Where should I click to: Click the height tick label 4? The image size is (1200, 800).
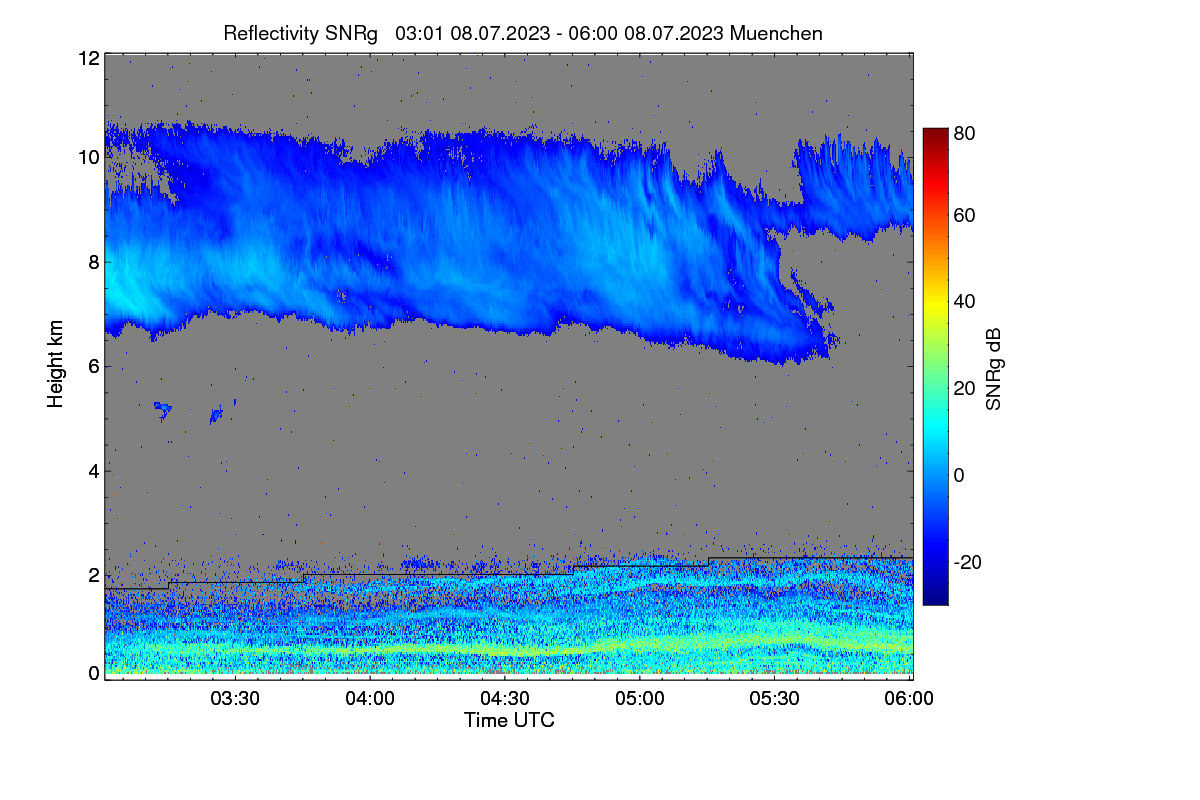point(94,471)
